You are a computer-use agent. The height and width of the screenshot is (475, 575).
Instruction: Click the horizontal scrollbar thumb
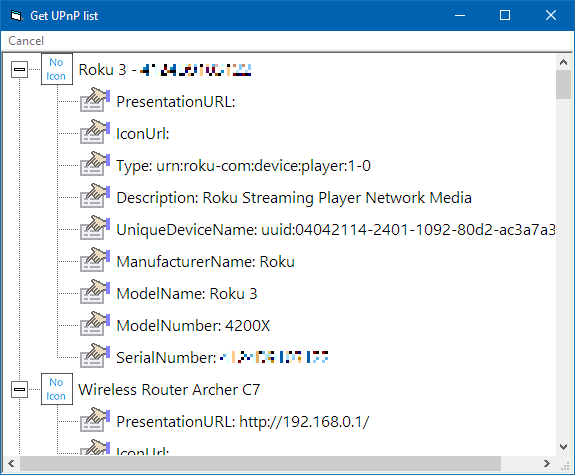(x=260, y=463)
